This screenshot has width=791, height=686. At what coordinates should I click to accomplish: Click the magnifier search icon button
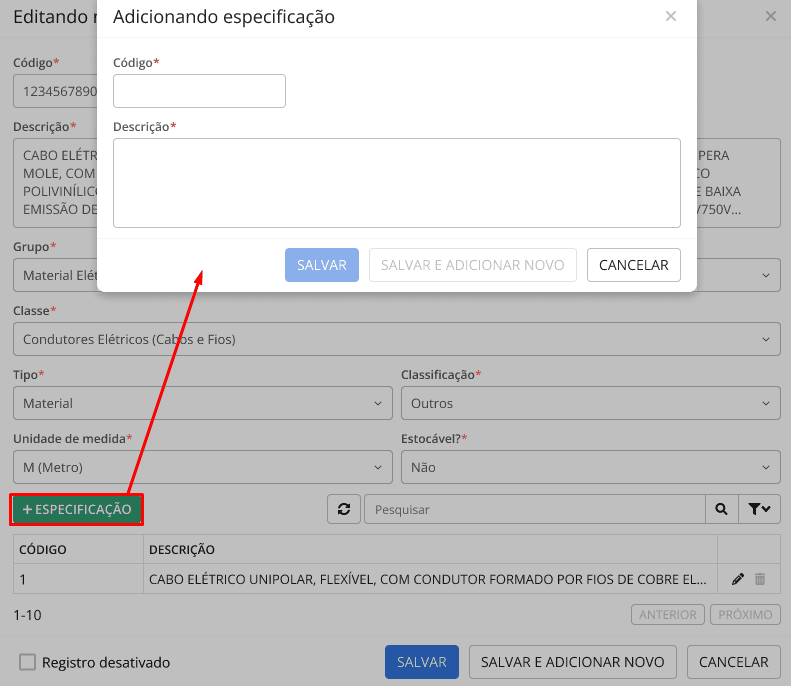tap(721, 509)
